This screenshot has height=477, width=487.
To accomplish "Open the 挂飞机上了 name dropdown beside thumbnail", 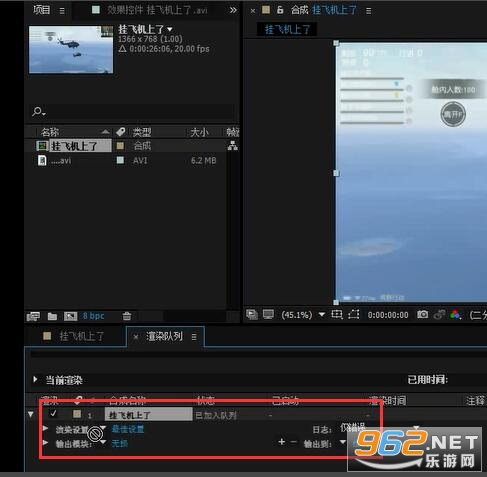I will [170, 30].
